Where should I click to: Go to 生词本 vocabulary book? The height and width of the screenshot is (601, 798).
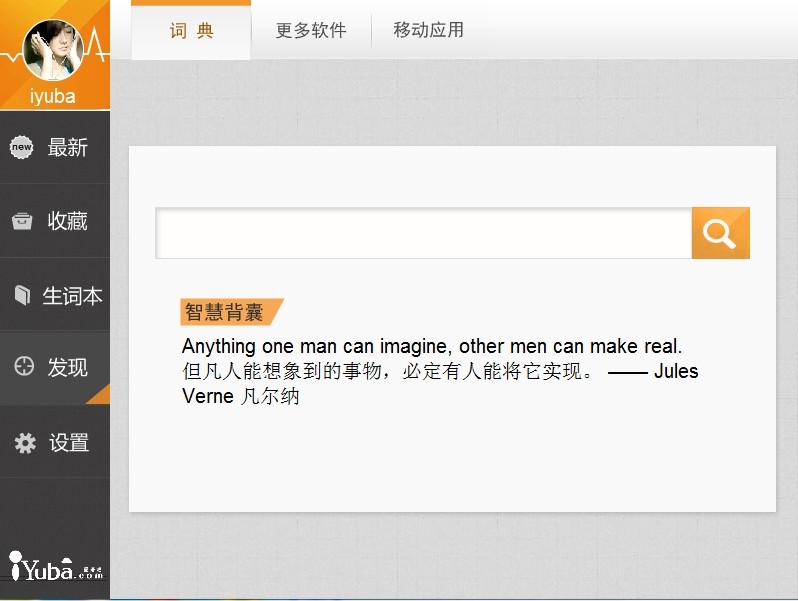point(55,295)
